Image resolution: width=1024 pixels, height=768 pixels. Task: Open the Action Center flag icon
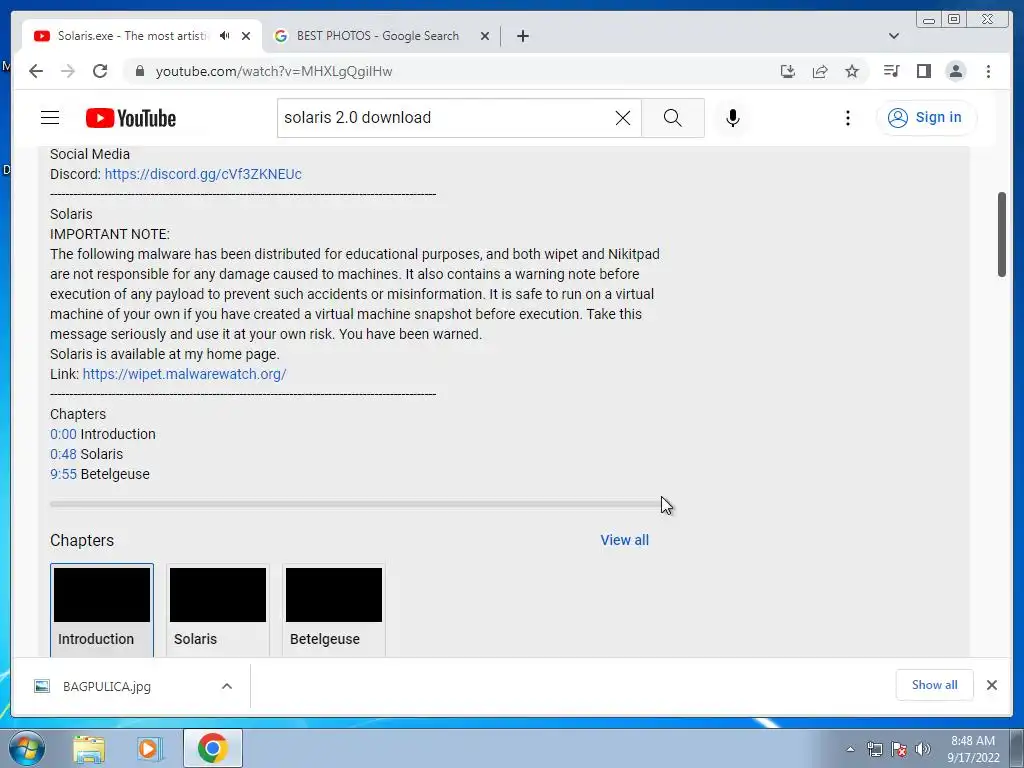899,749
